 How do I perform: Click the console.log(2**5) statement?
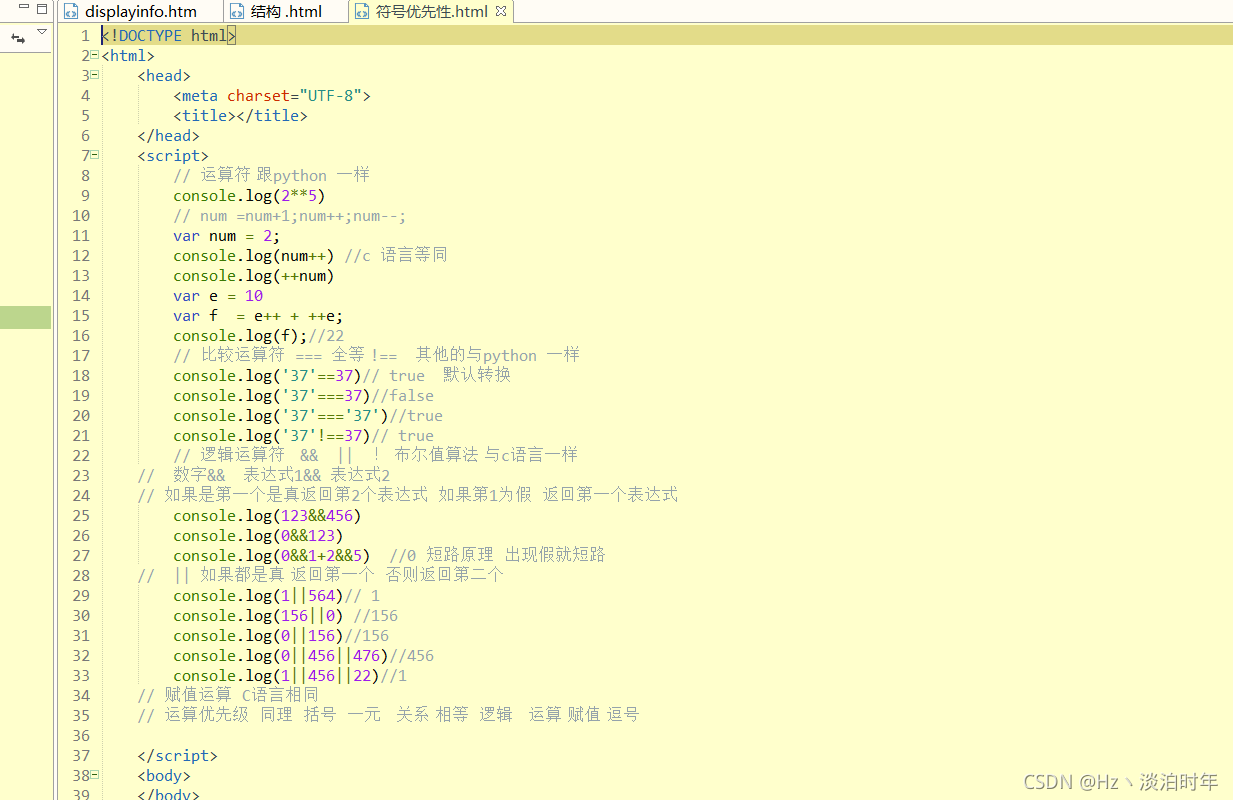pos(249,196)
